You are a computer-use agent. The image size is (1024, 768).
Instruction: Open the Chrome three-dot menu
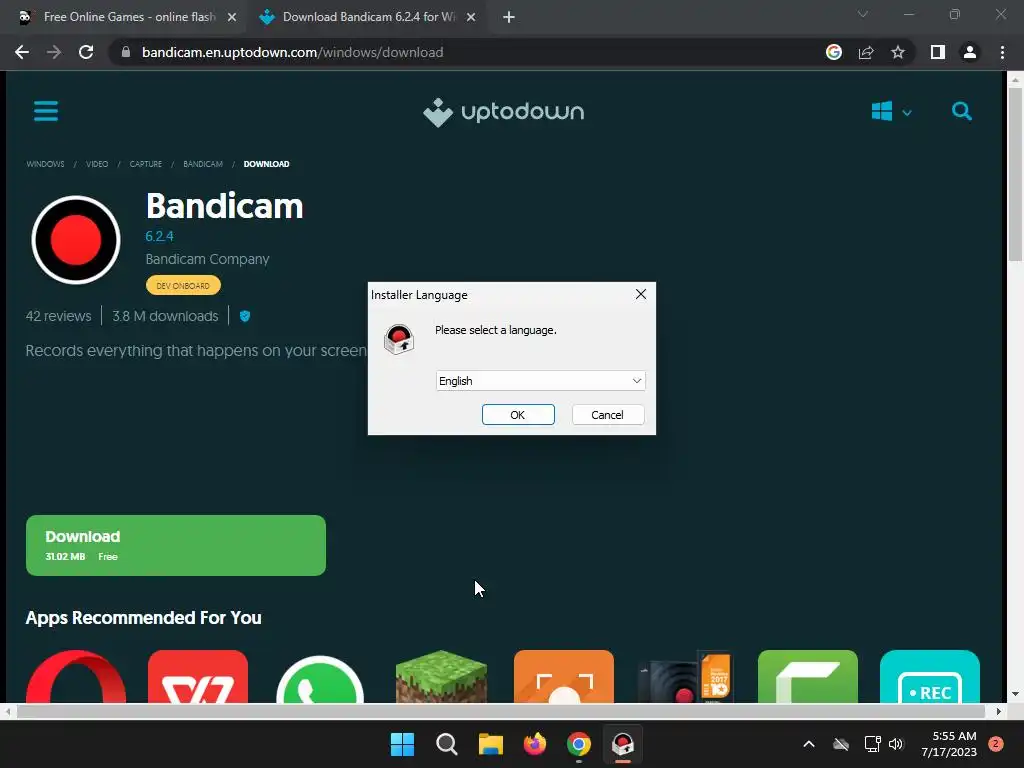pyautogui.click(x=1002, y=52)
